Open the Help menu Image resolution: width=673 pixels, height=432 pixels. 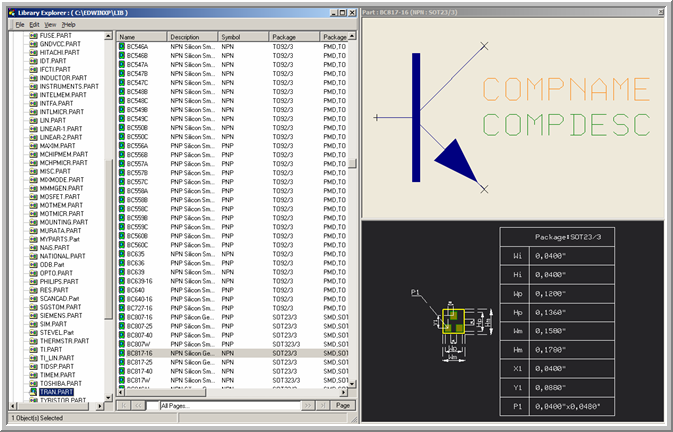68,25
